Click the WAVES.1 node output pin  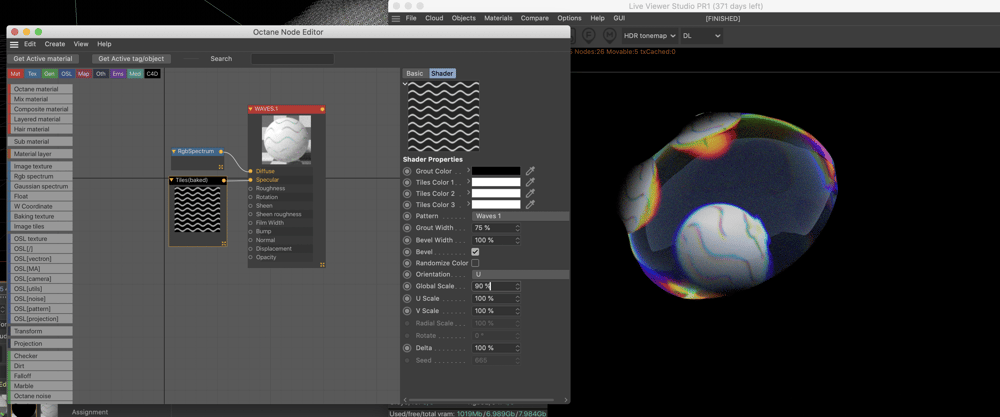coord(322,109)
